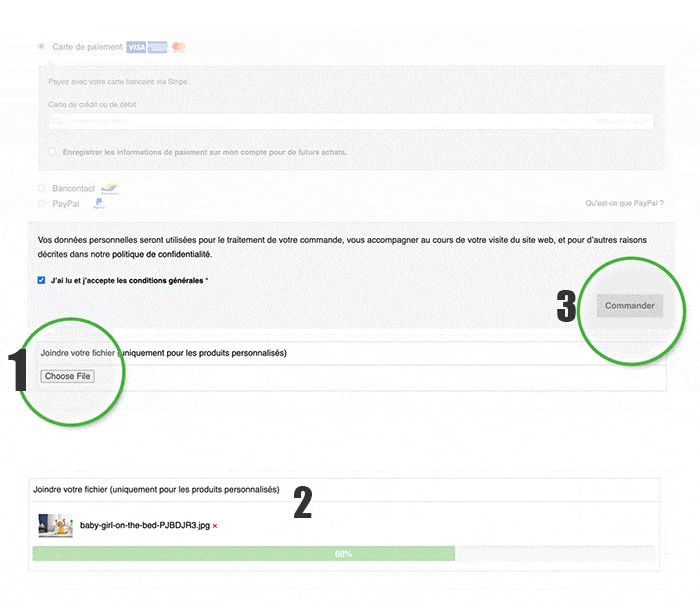Image resolution: width=700 pixels, height=601 pixels.
Task: Select PayPal payment method
Action: [41, 203]
